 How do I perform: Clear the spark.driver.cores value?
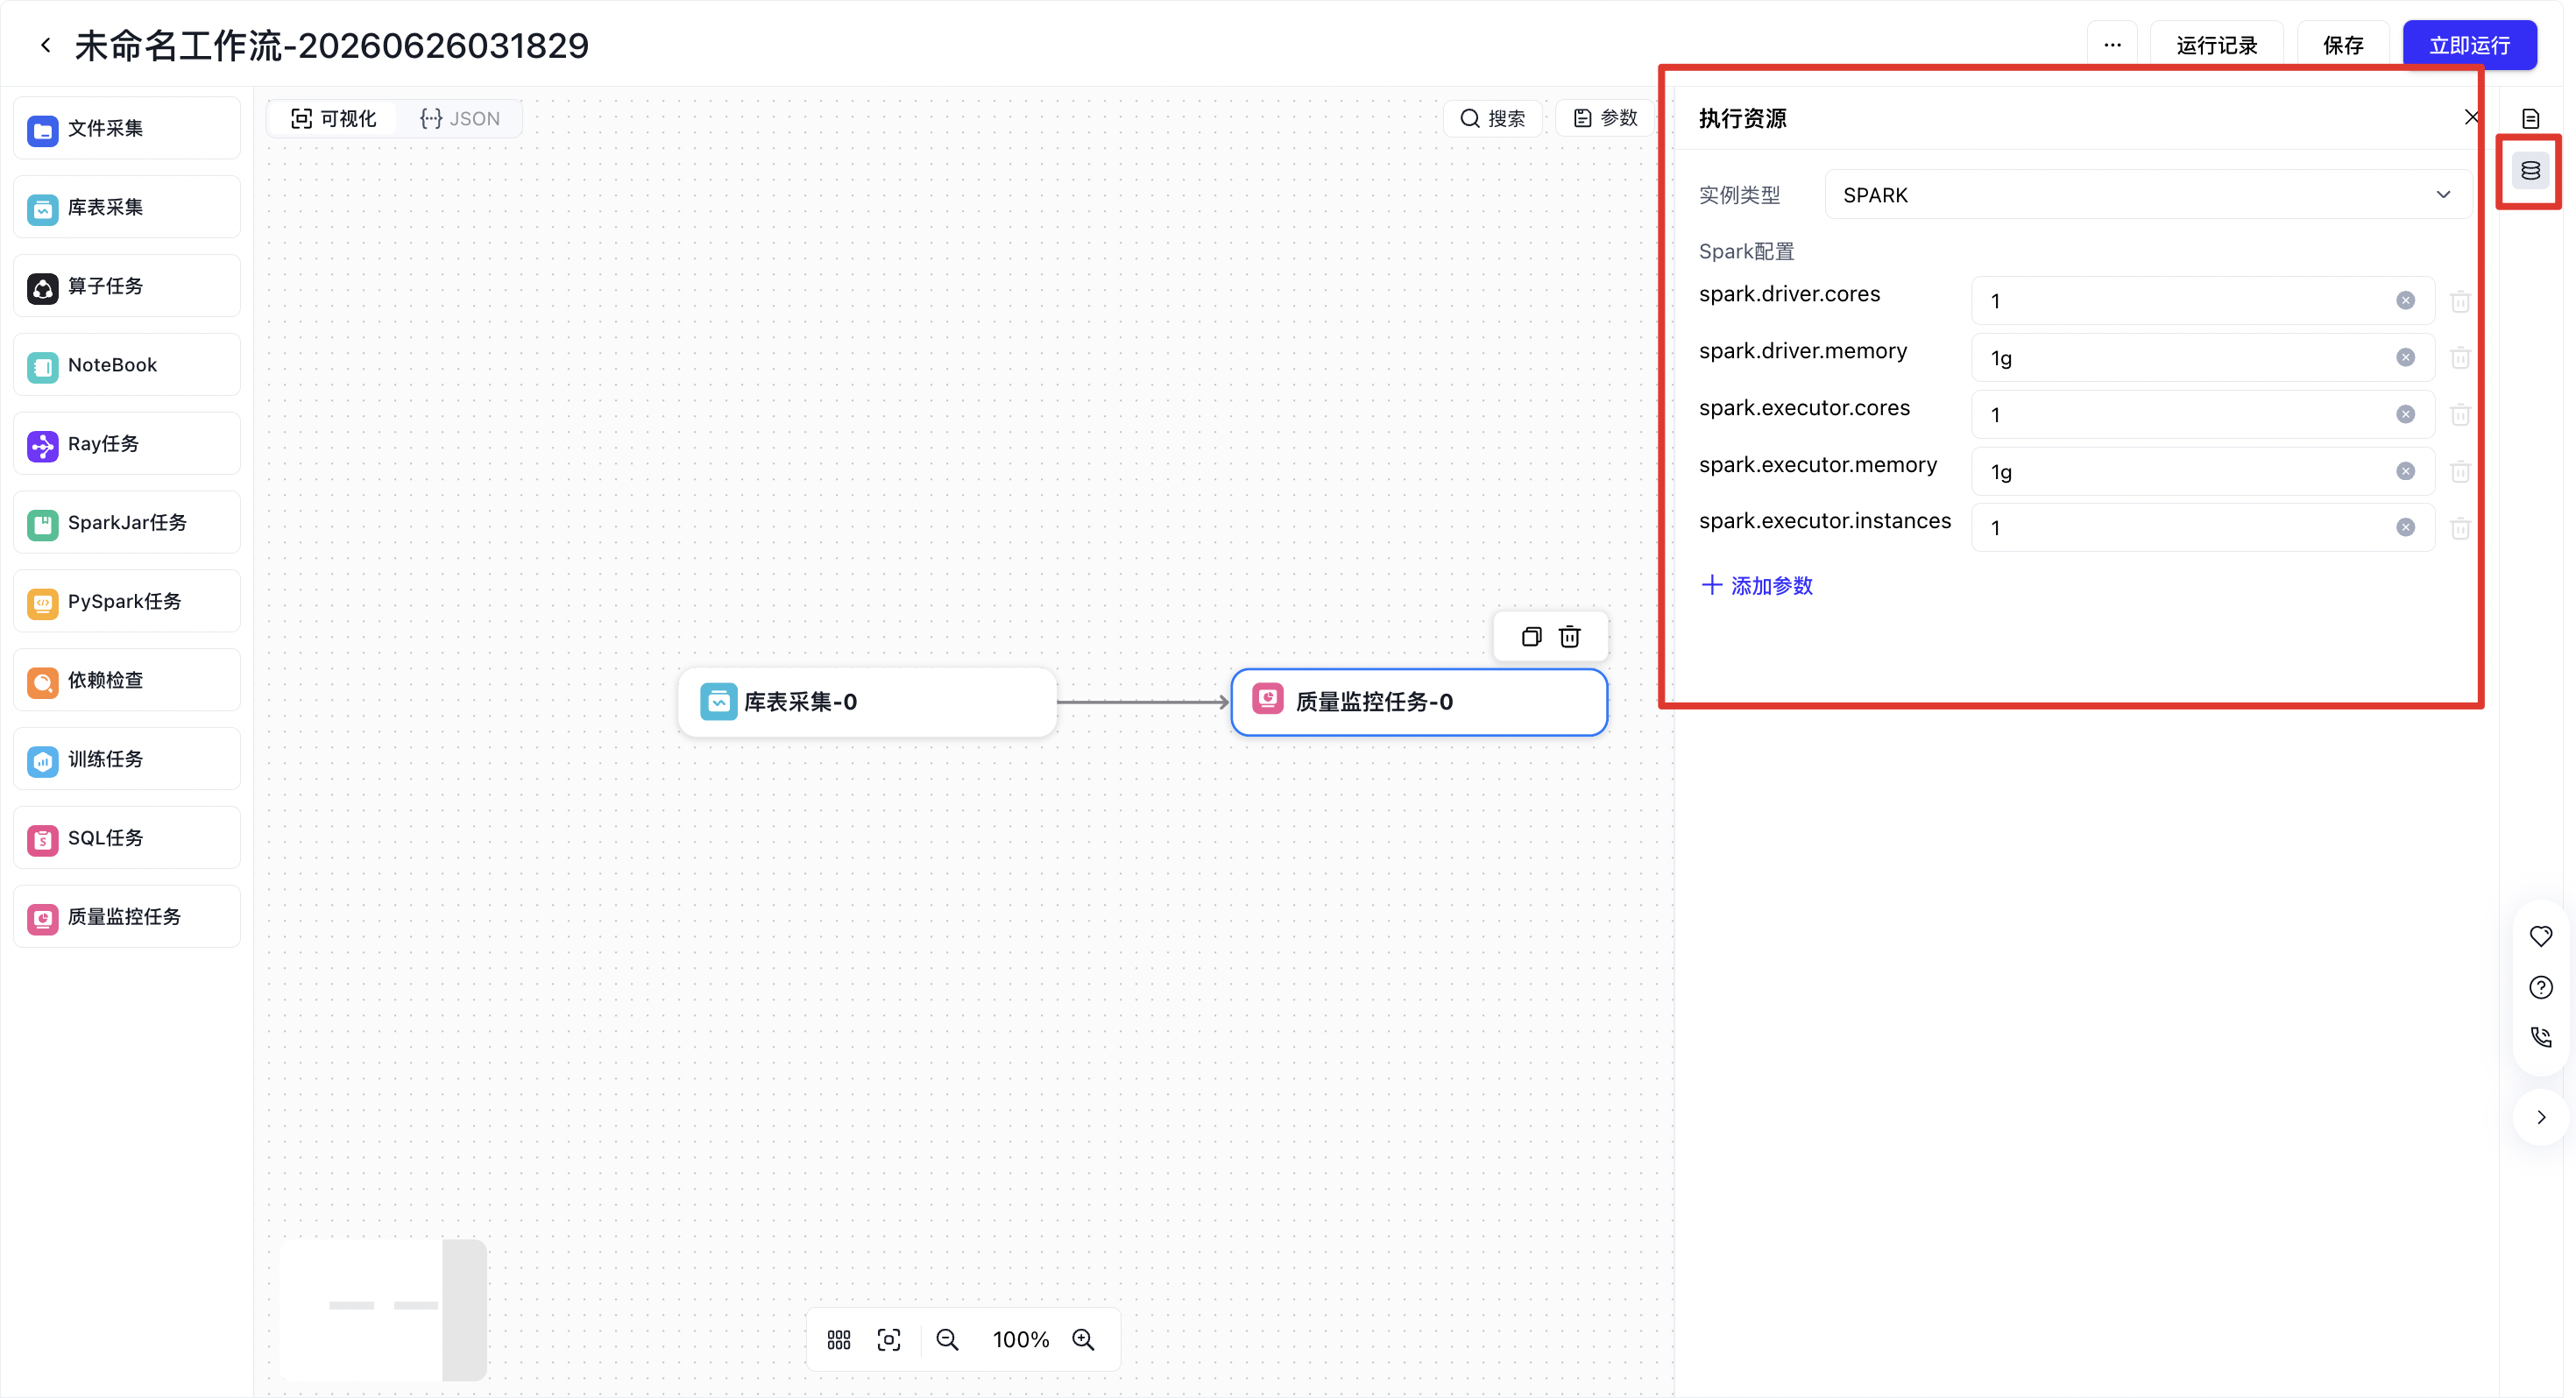point(2406,301)
